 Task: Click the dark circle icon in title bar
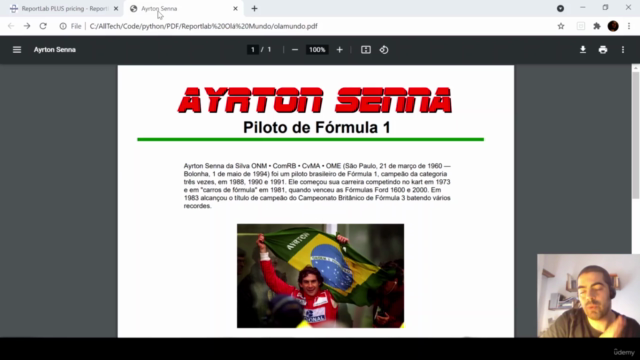pos(560,9)
